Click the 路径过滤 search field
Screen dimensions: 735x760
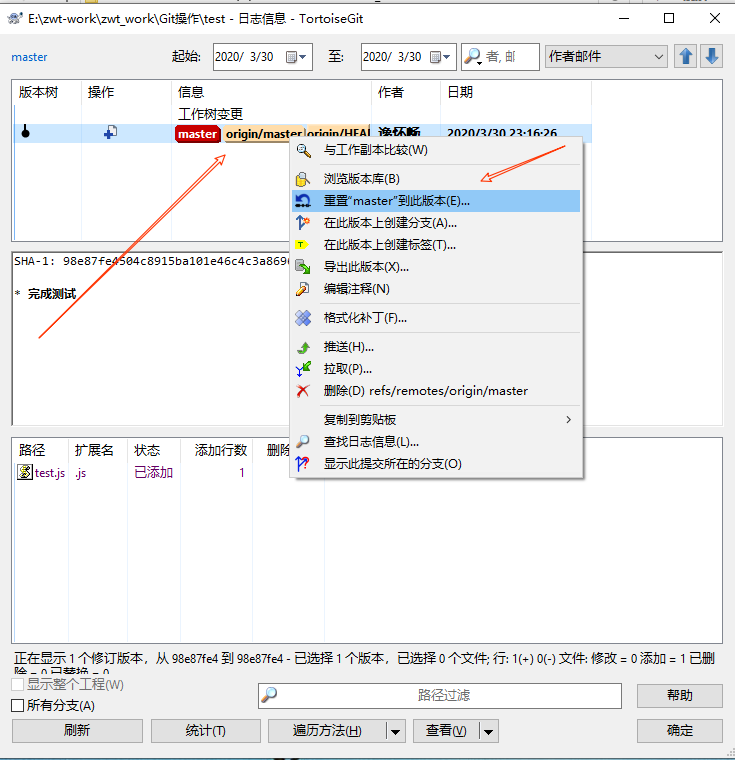pyautogui.click(x=440, y=695)
